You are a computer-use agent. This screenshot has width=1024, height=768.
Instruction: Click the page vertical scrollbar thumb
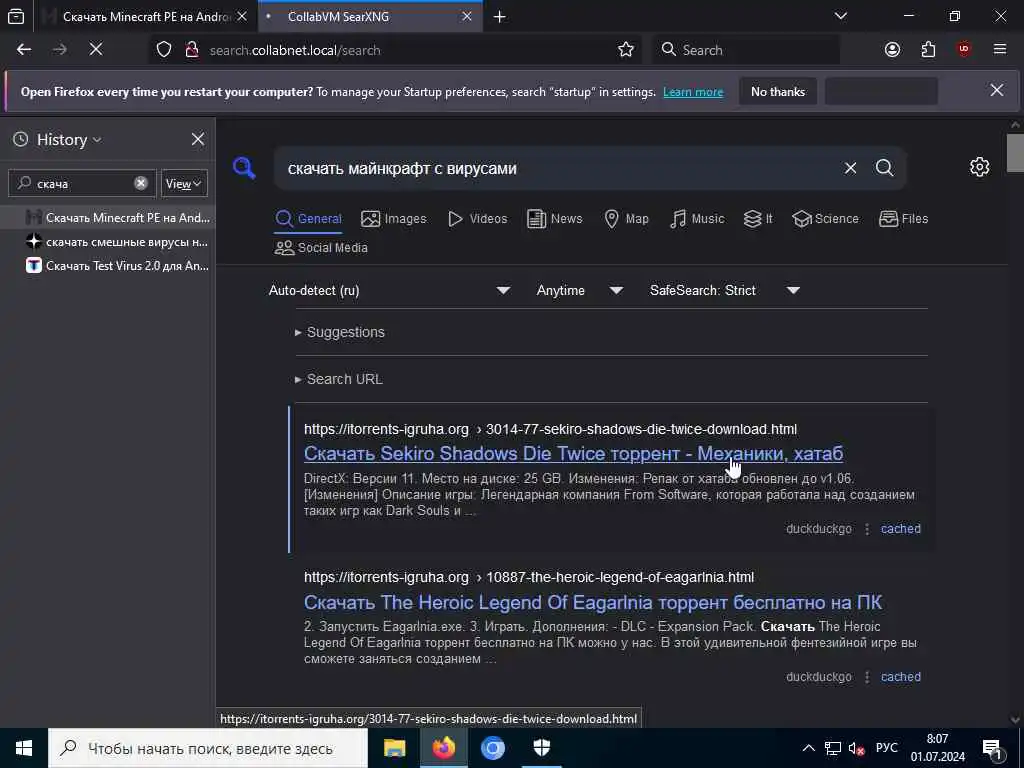tap(1015, 152)
